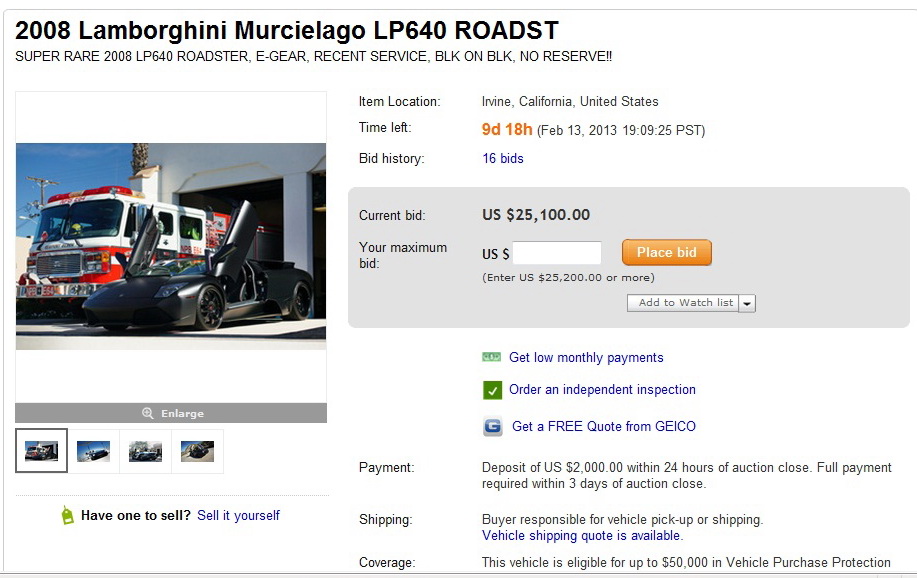Click the Place bid button
The image size is (917, 578).
[x=667, y=253]
